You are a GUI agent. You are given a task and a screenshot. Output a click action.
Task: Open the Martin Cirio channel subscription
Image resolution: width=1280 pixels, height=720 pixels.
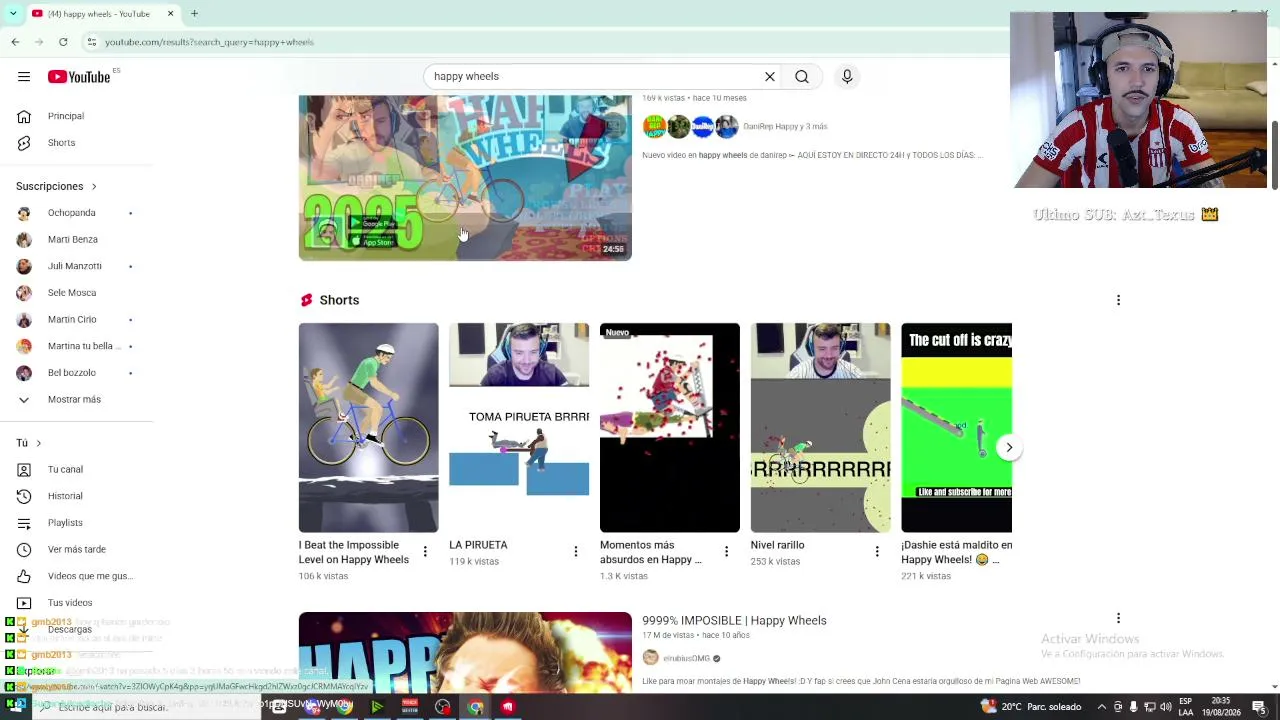[x=72, y=319]
